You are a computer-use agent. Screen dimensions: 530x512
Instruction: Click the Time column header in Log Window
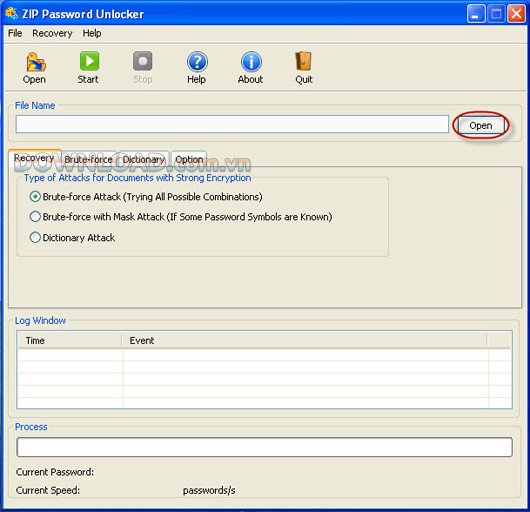[70, 341]
